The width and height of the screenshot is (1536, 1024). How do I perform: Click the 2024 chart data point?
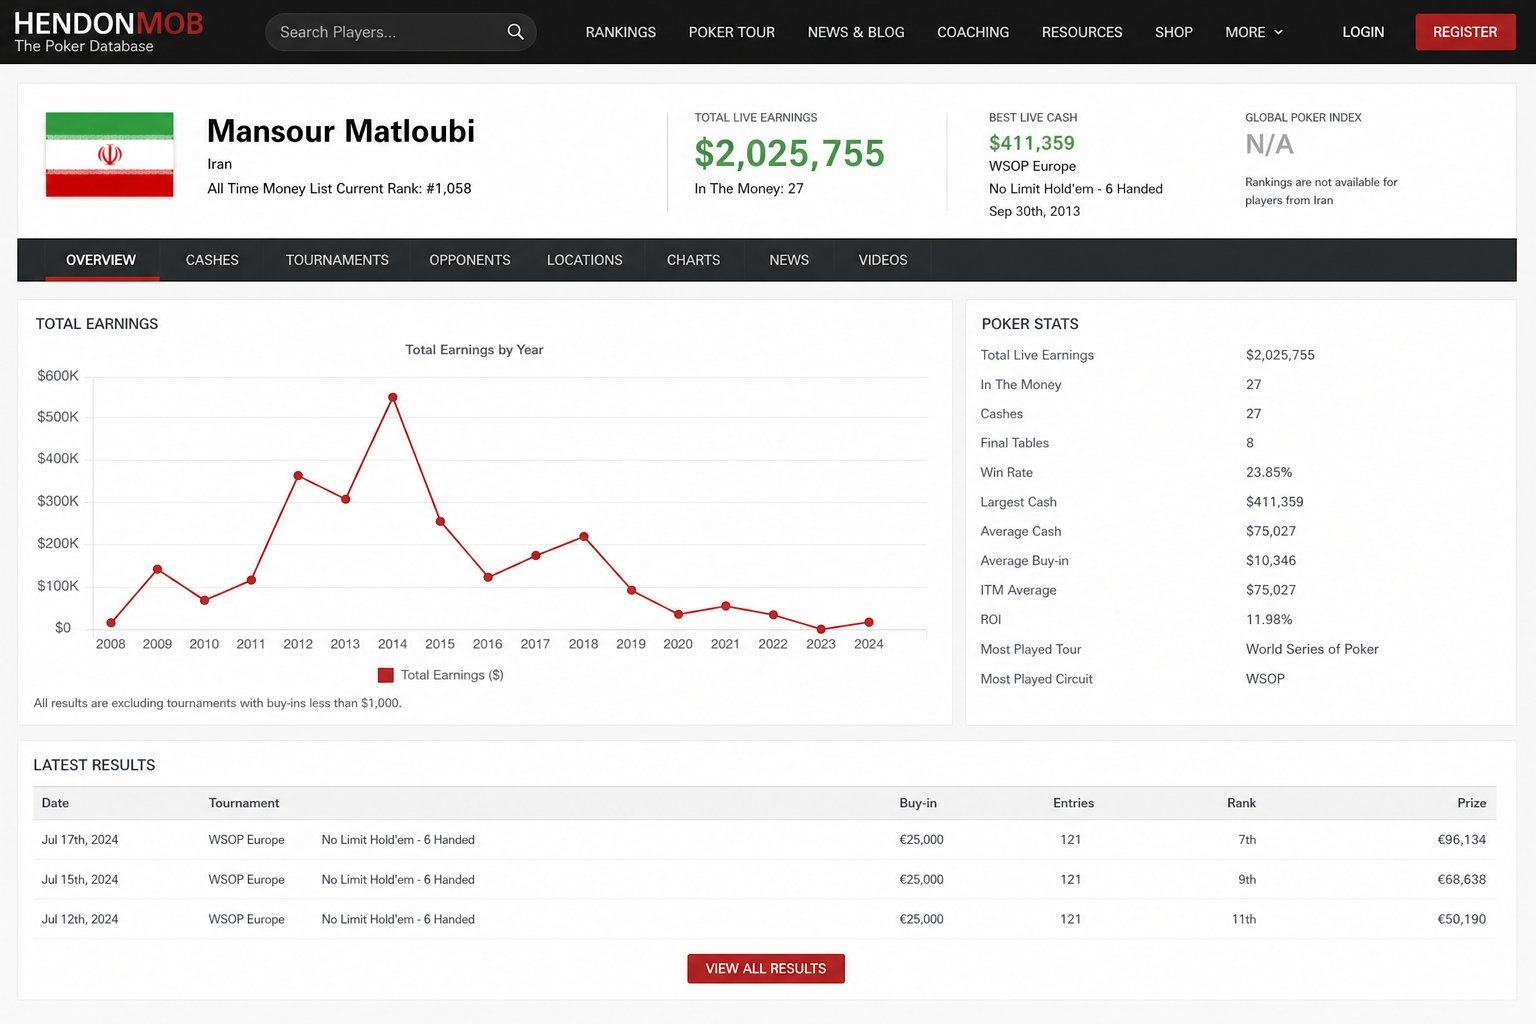tap(869, 622)
